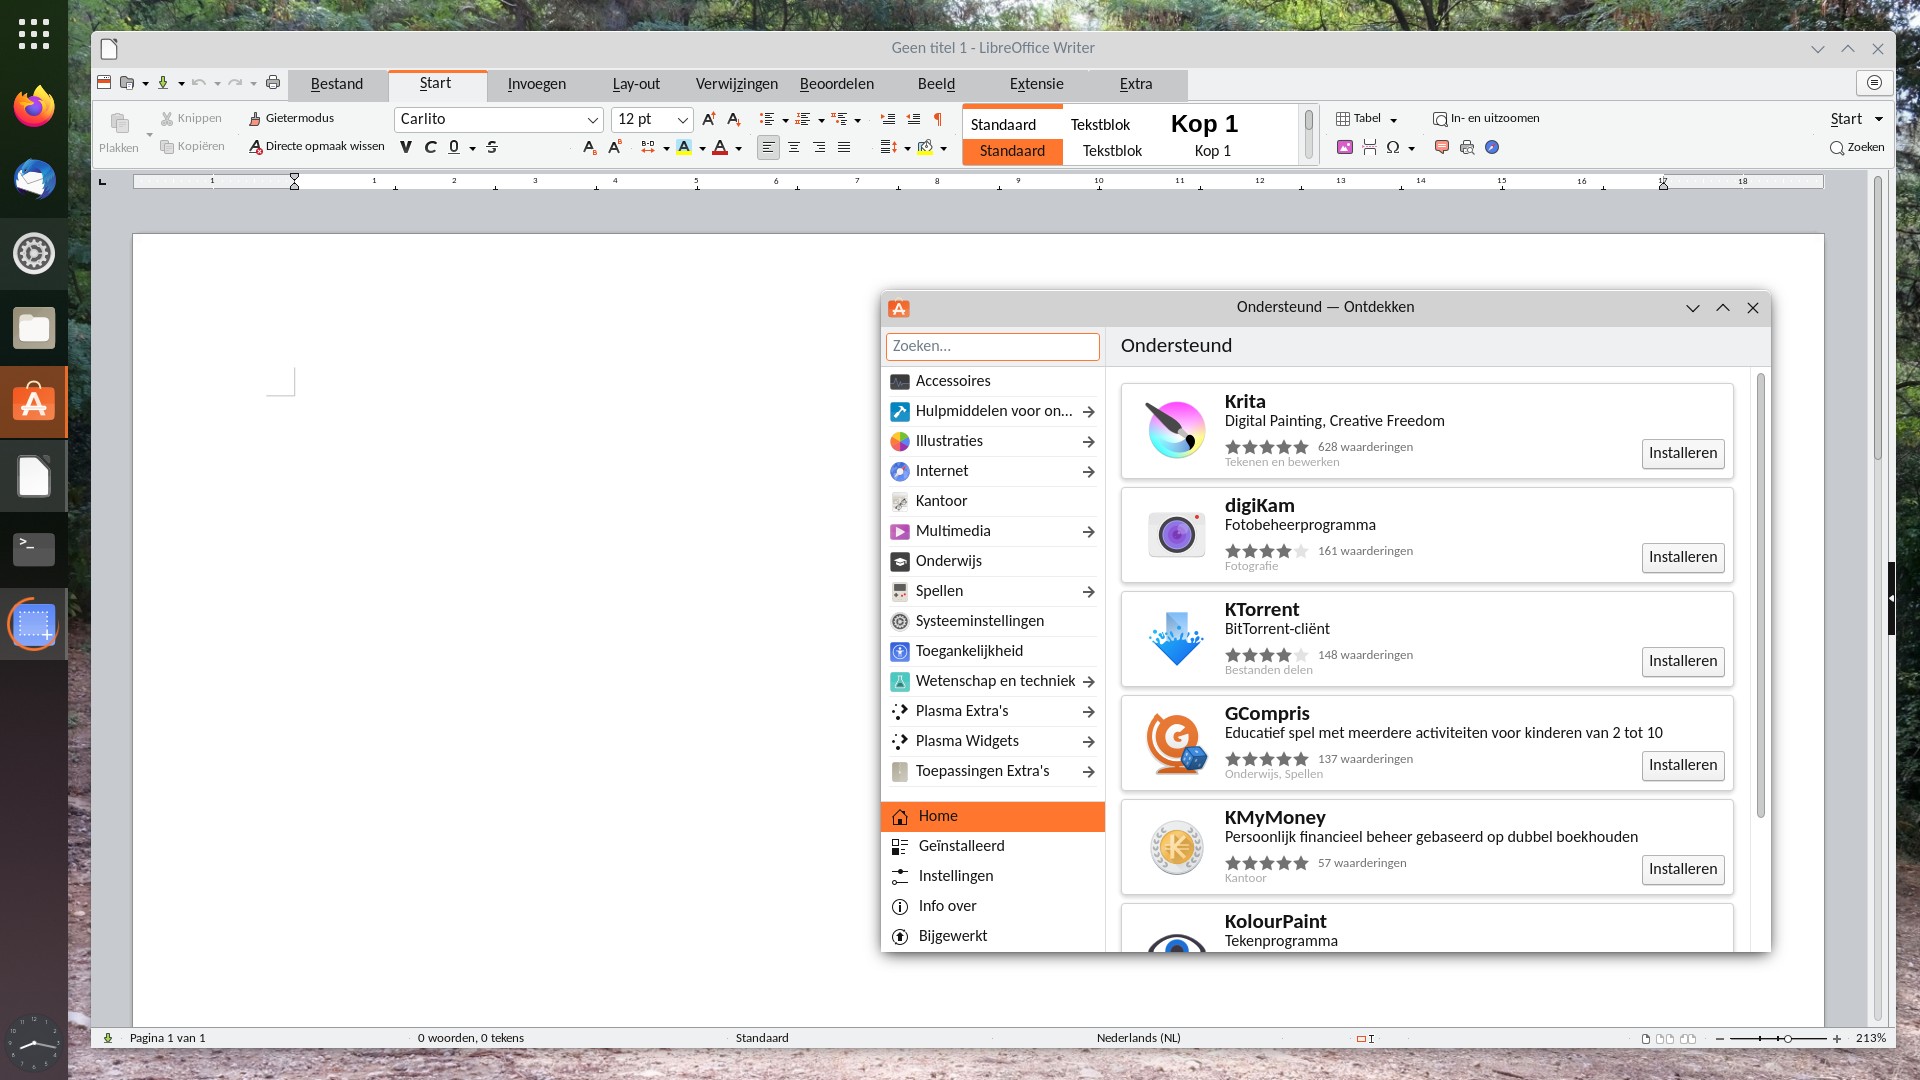
Task: Switch to the Extensie tab
Action: click(1037, 84)
